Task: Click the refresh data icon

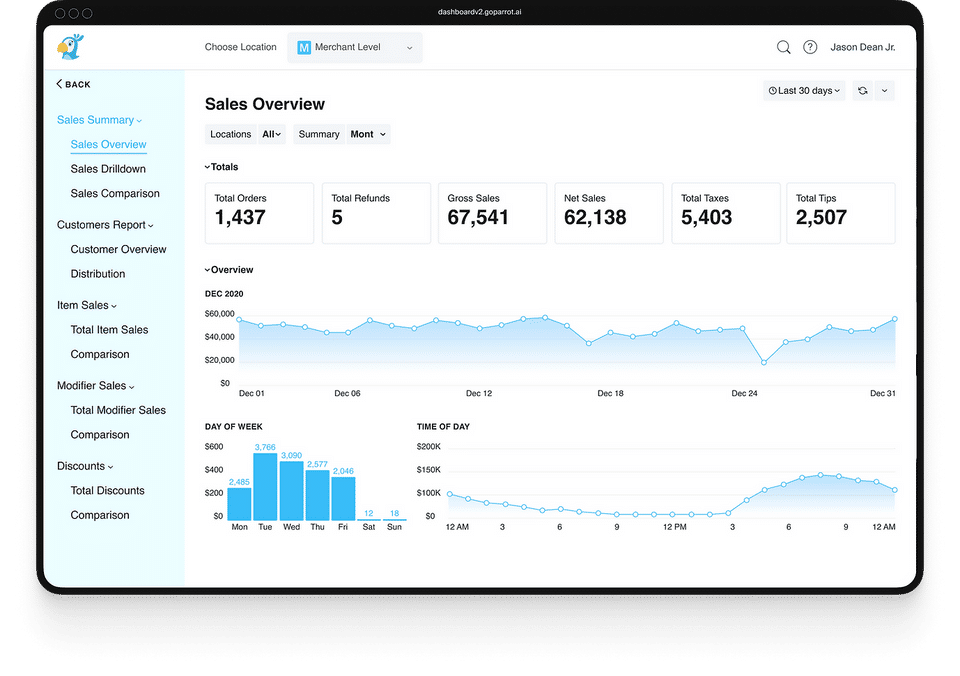Action: 863,91
